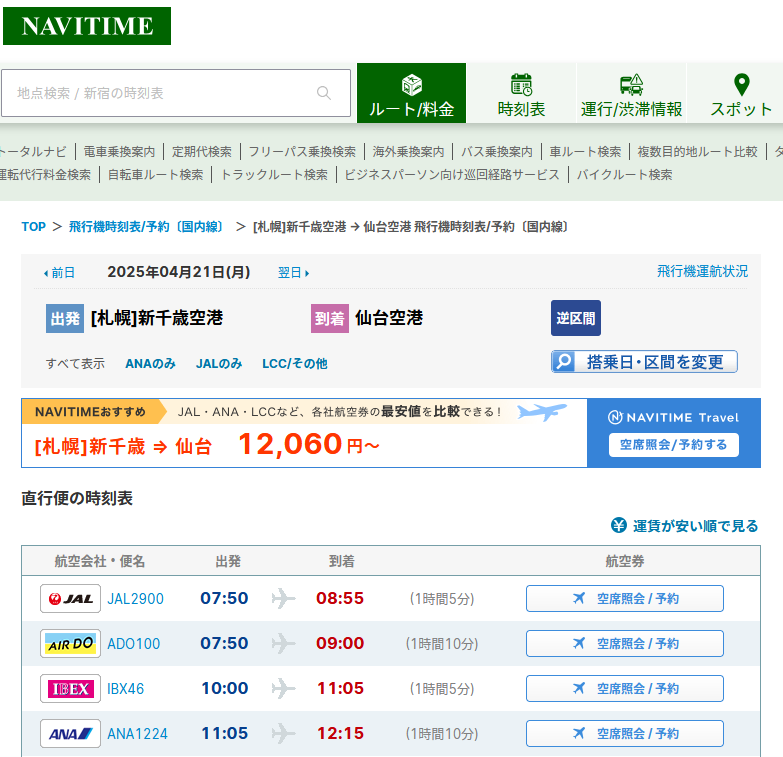The width and height of the screenshot is (783, 757).
Task: Click airplane icon in ANA1224 row
Action: pos(283,734)
